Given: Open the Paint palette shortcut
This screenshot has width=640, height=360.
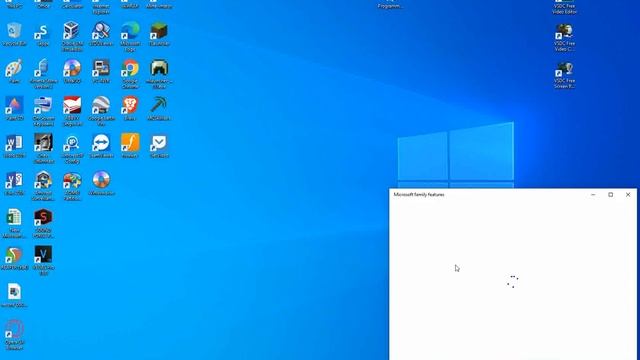Looking at the screenshot, I should 14,69.
